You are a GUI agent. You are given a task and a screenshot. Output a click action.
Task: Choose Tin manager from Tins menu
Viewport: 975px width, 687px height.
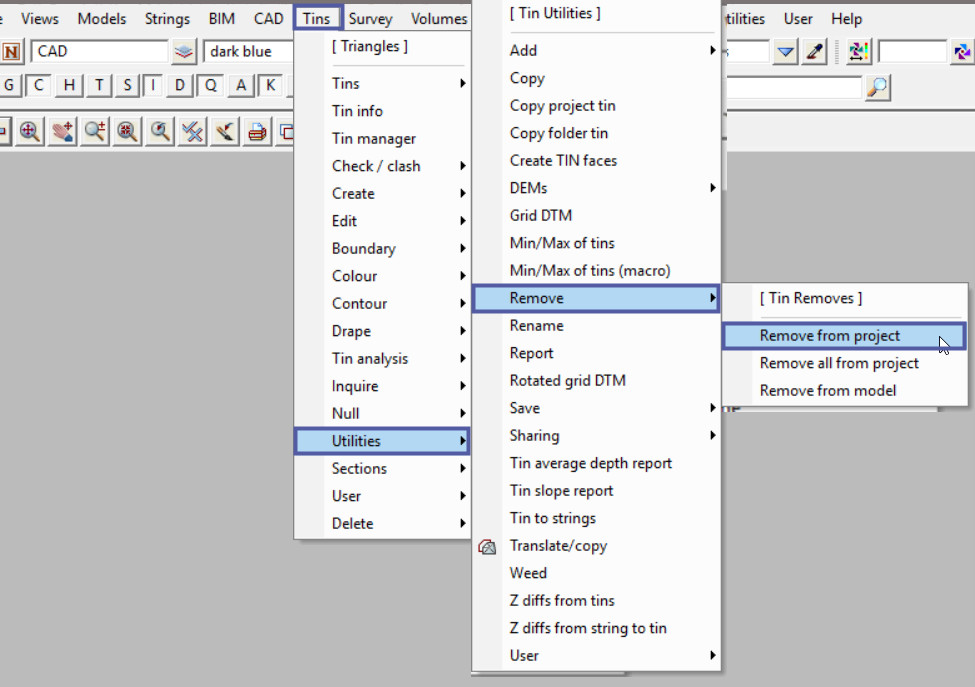click(374, 139)
